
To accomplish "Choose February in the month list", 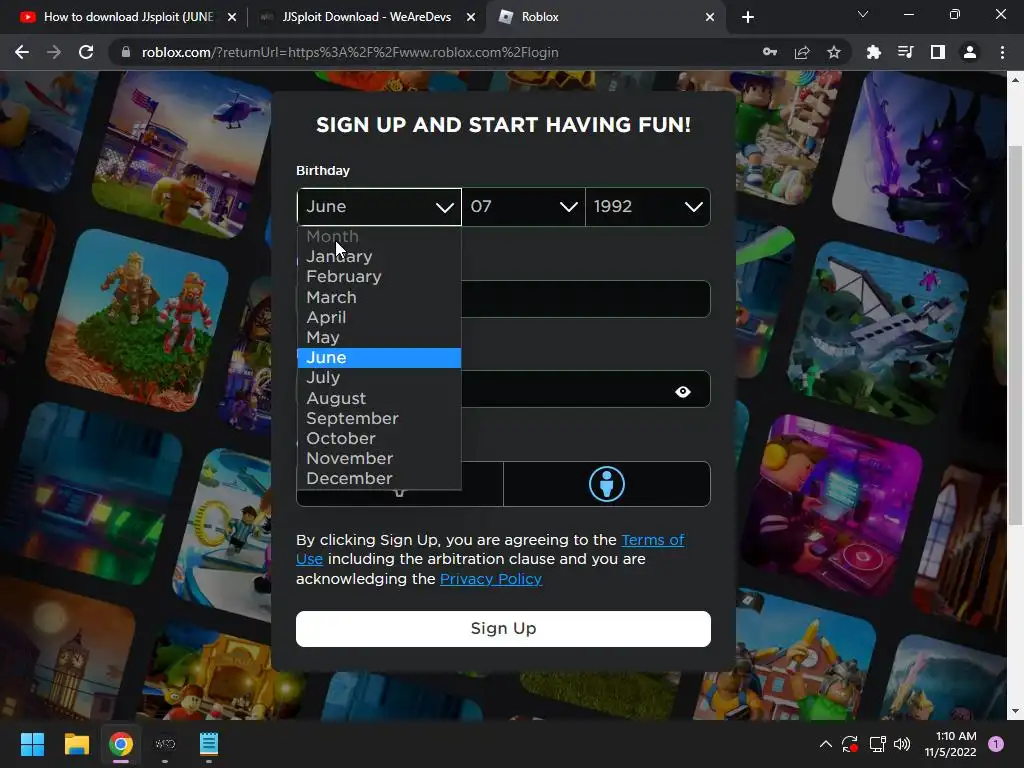I will 379,277.
